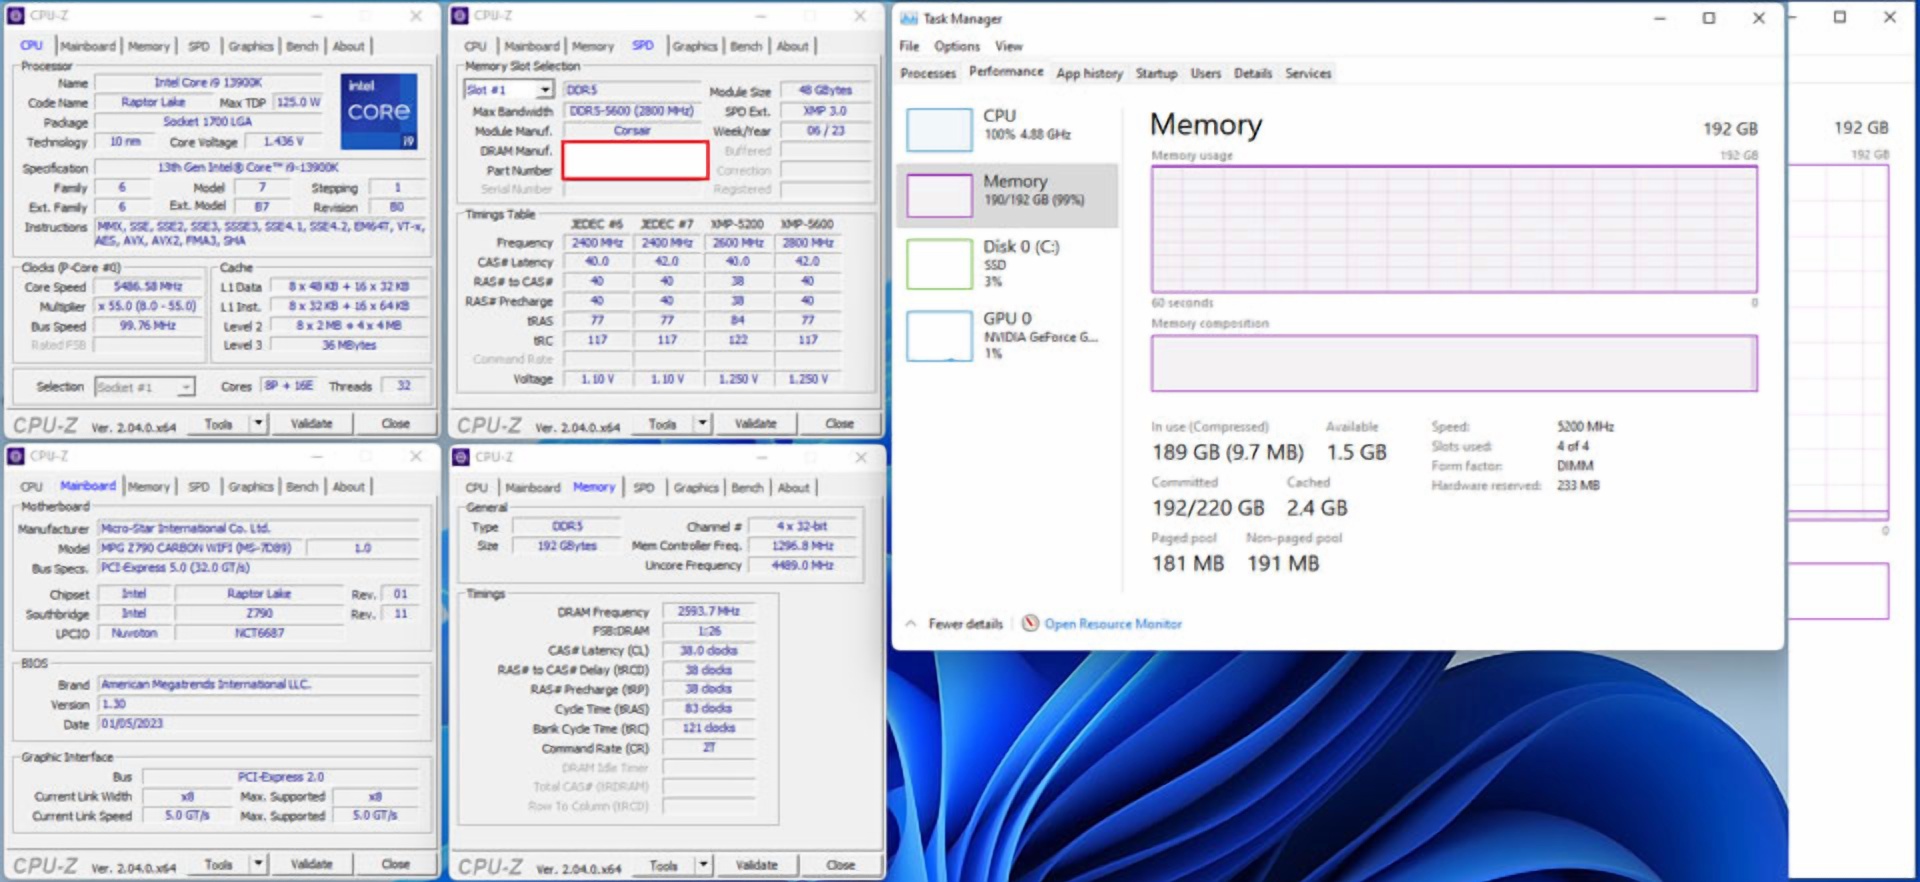Click the CPU-Z icon in the processor window title bar
This screenshot has height=882, width=1920.
(16, 15)
